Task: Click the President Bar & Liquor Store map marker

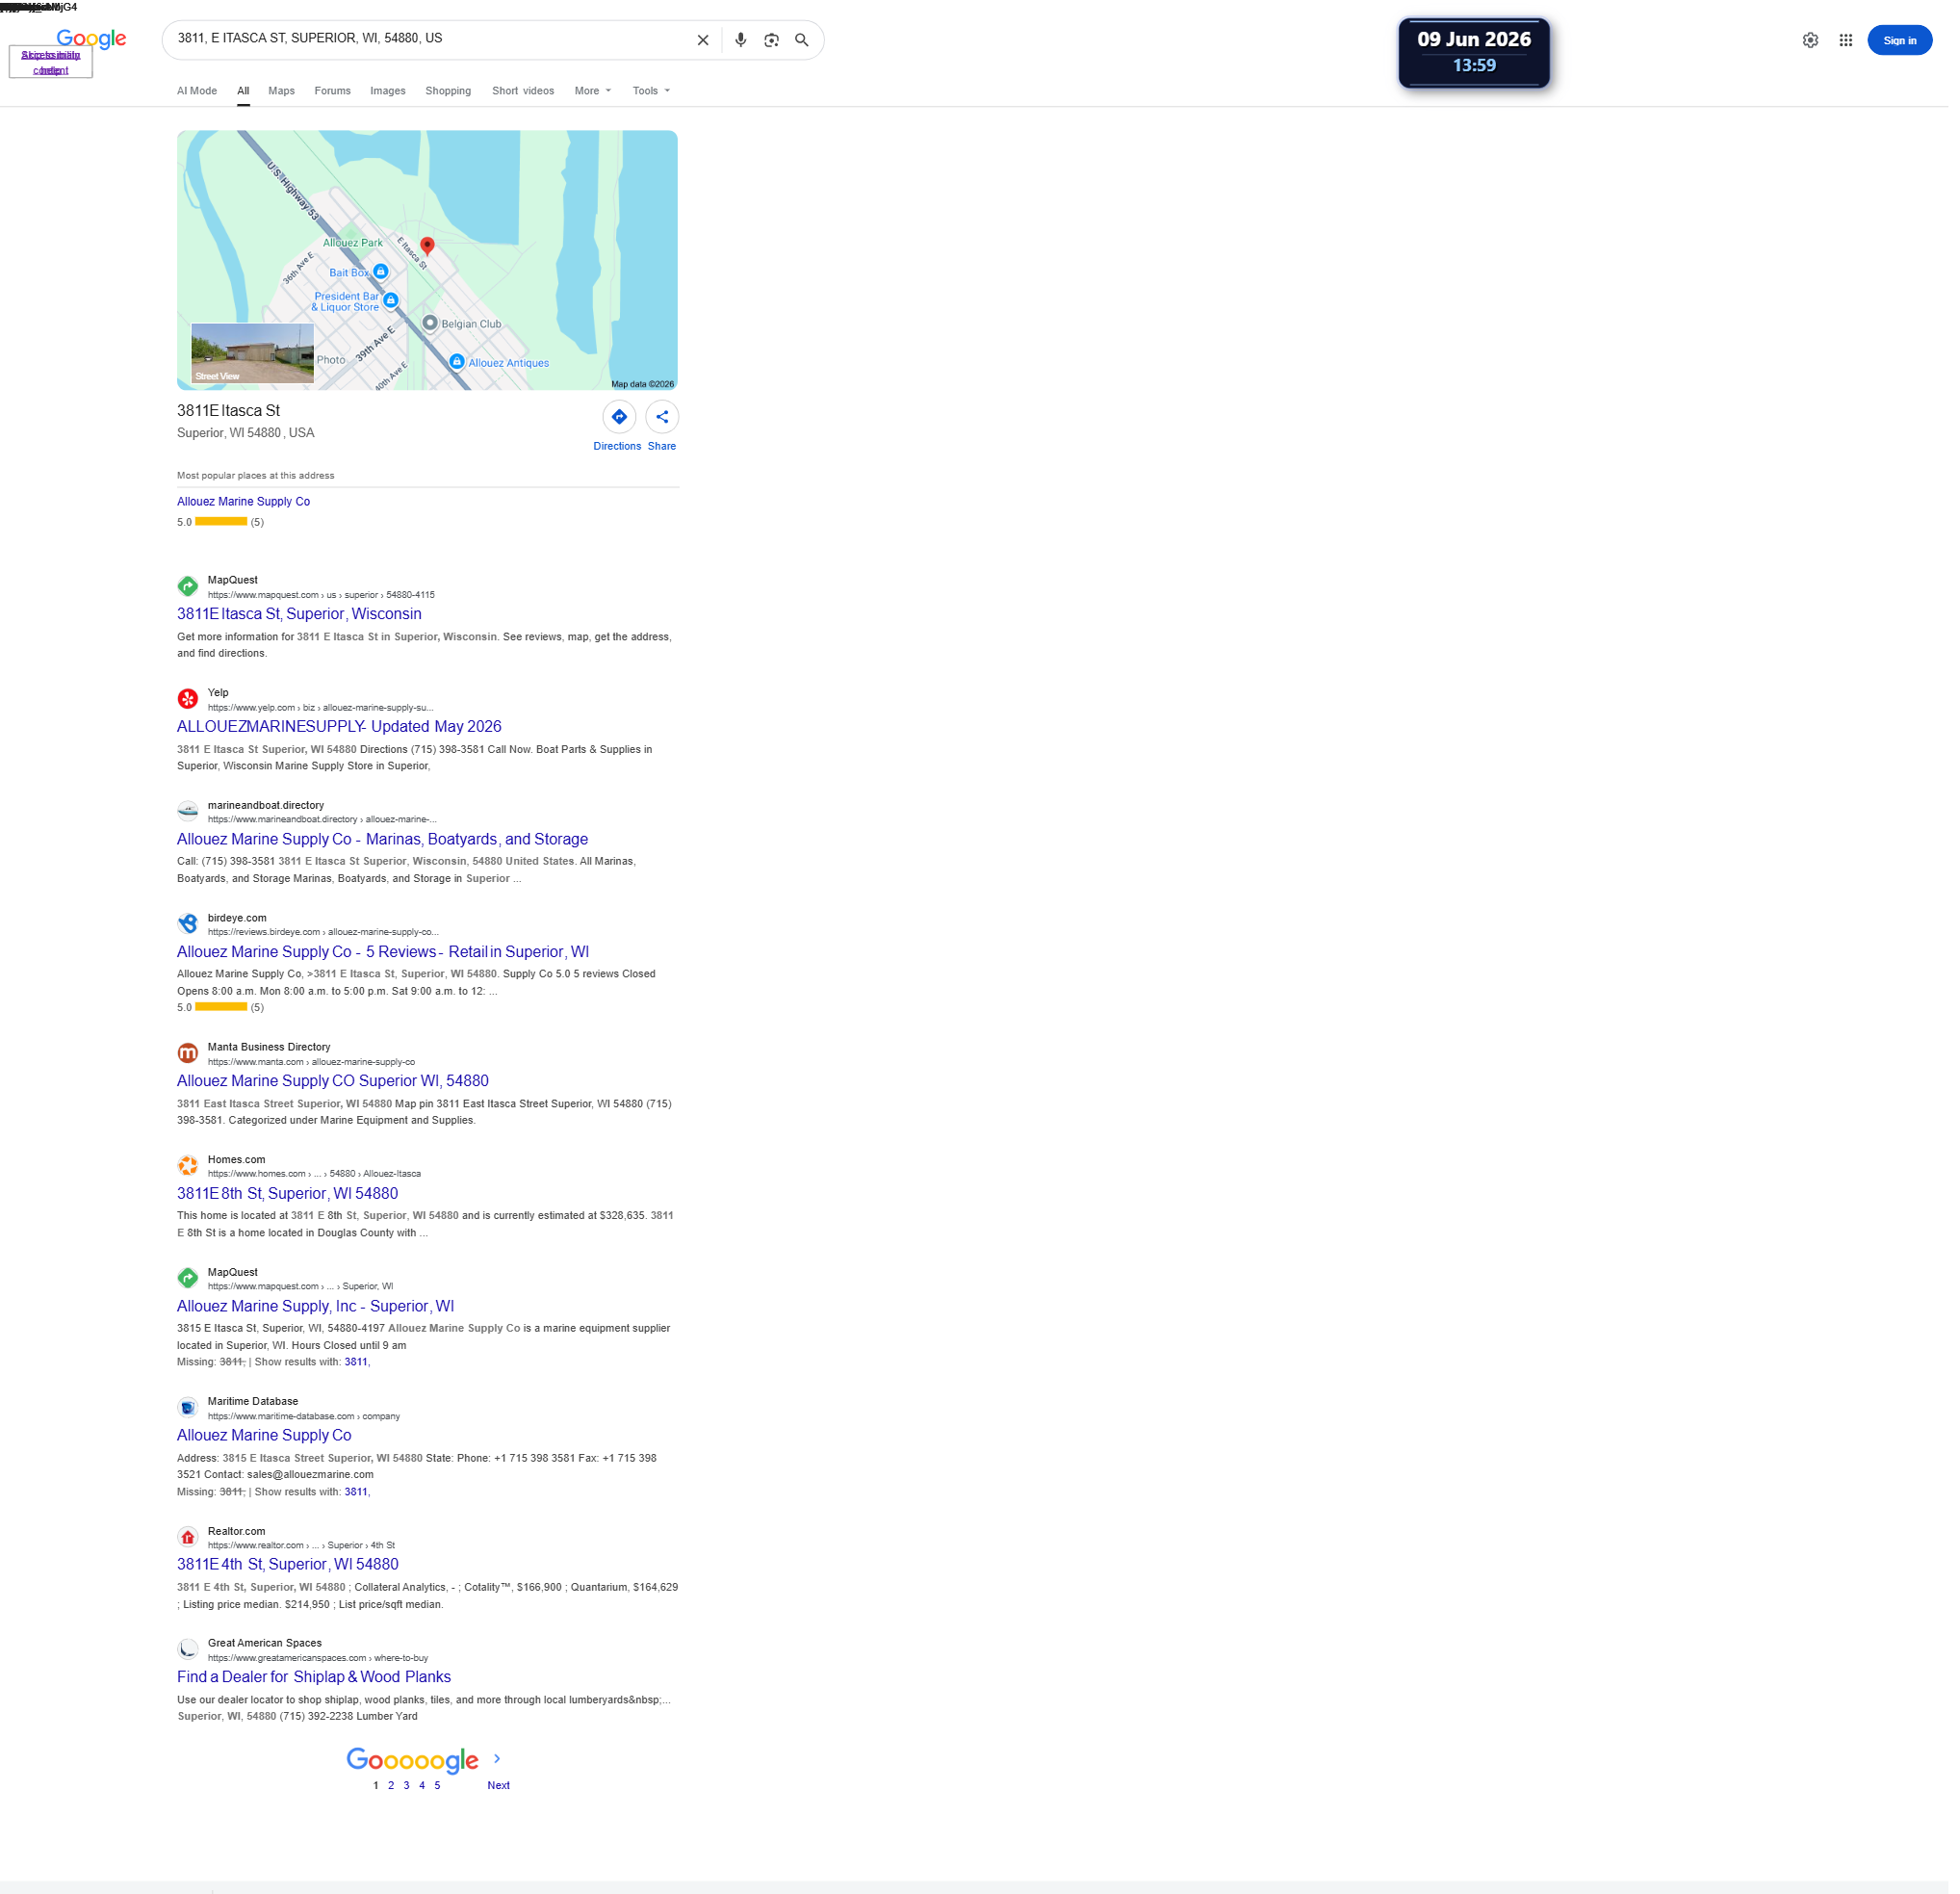Action: pyautogui.click(x=391, y=300)
